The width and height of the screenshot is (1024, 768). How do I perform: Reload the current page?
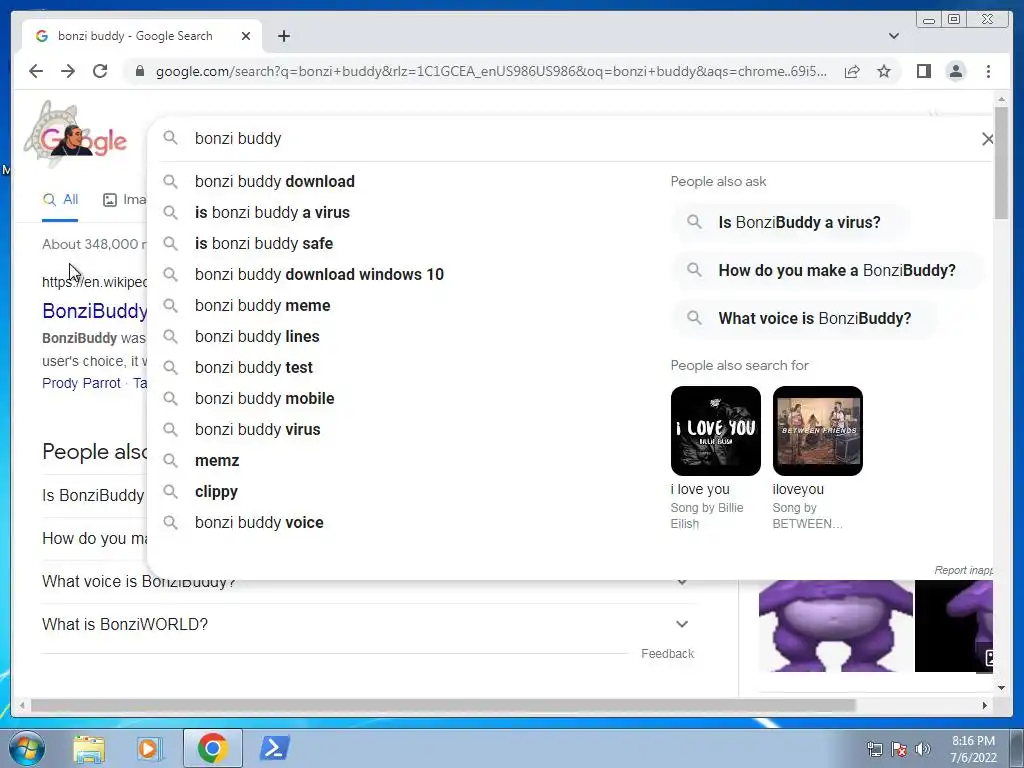tap(100, 71)
